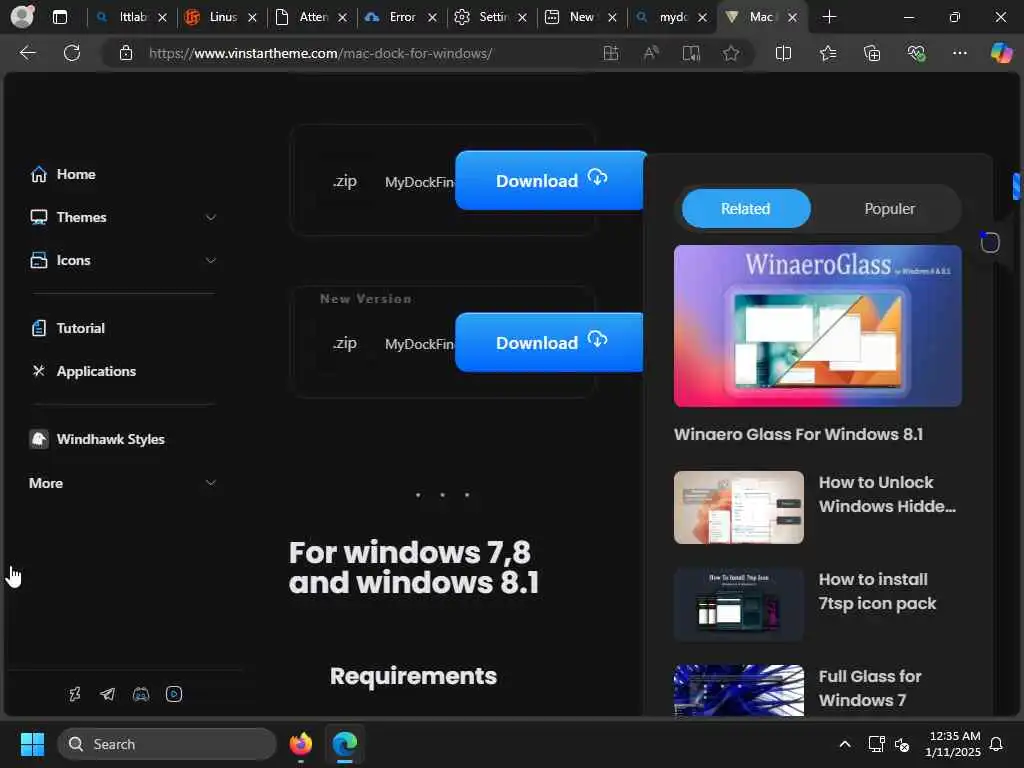Open DeviantArt link in sidebar footer
The image size is (1024, 768).
coord(75,694)
